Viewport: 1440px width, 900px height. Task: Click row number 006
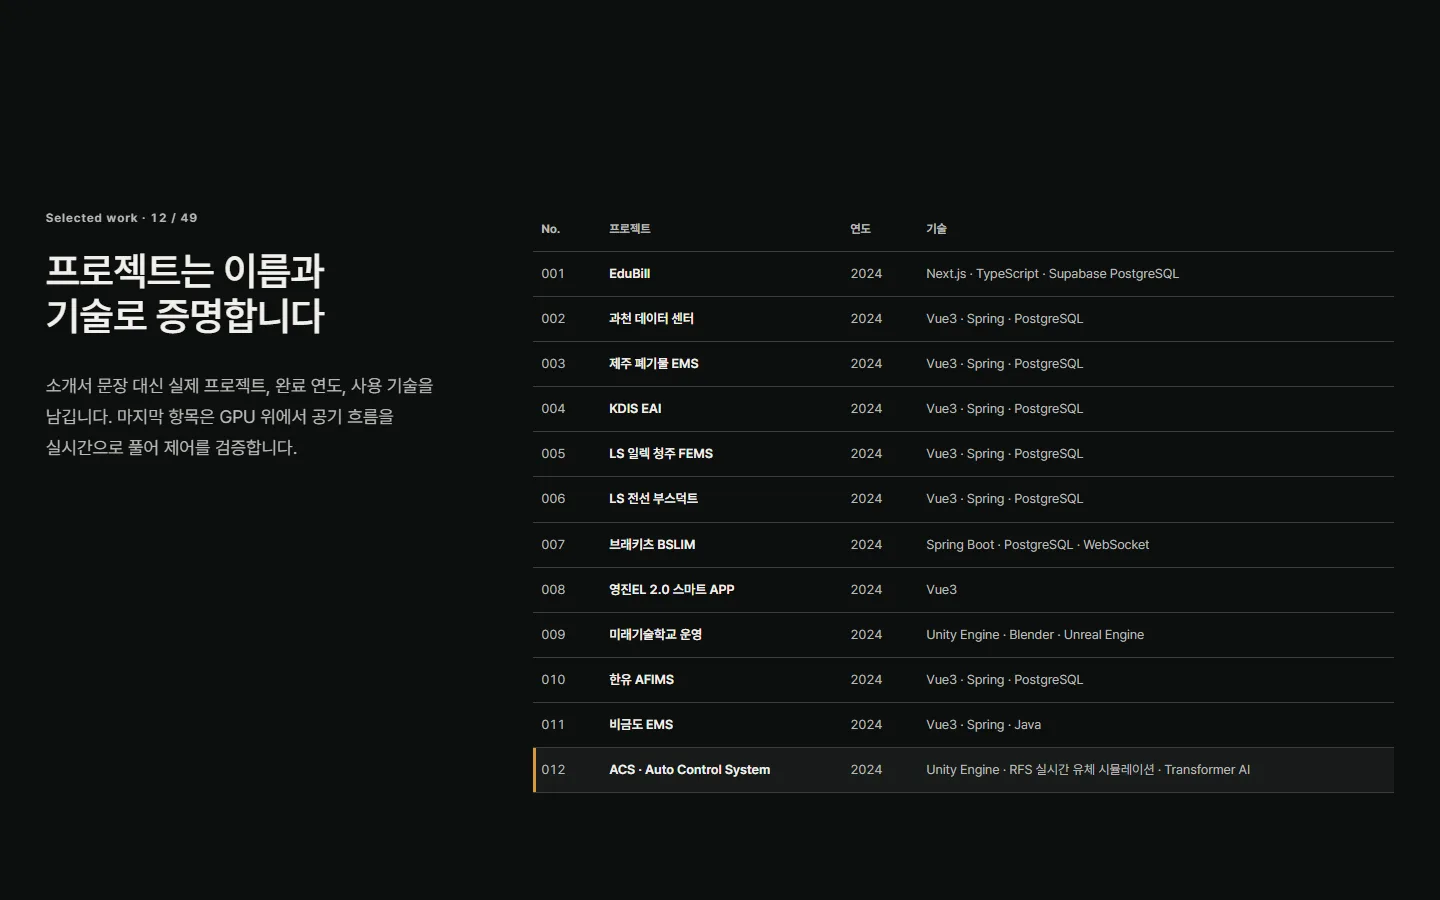click(553, 499)
